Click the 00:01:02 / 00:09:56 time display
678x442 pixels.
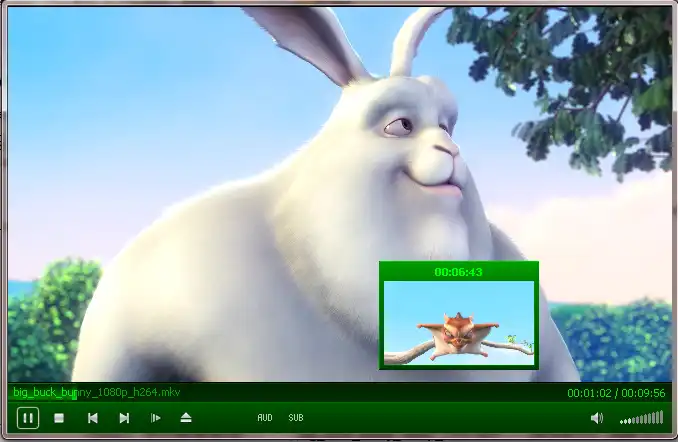click(616, 393)
